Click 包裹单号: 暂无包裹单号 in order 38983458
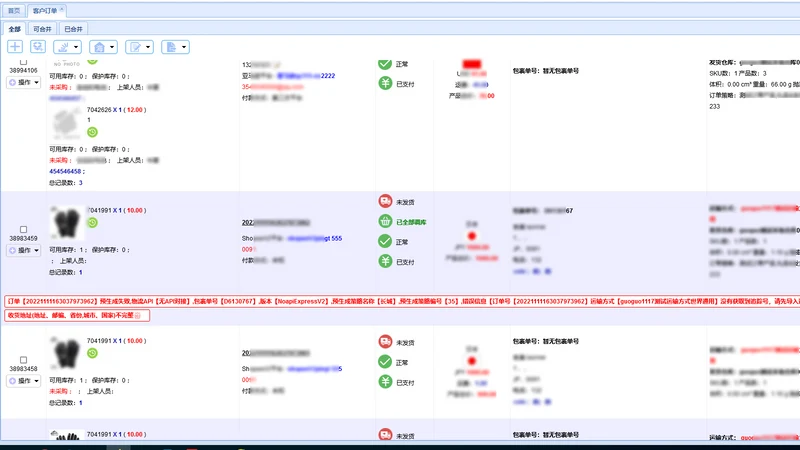The image size is (800, 450). click(x=545, y=341)
